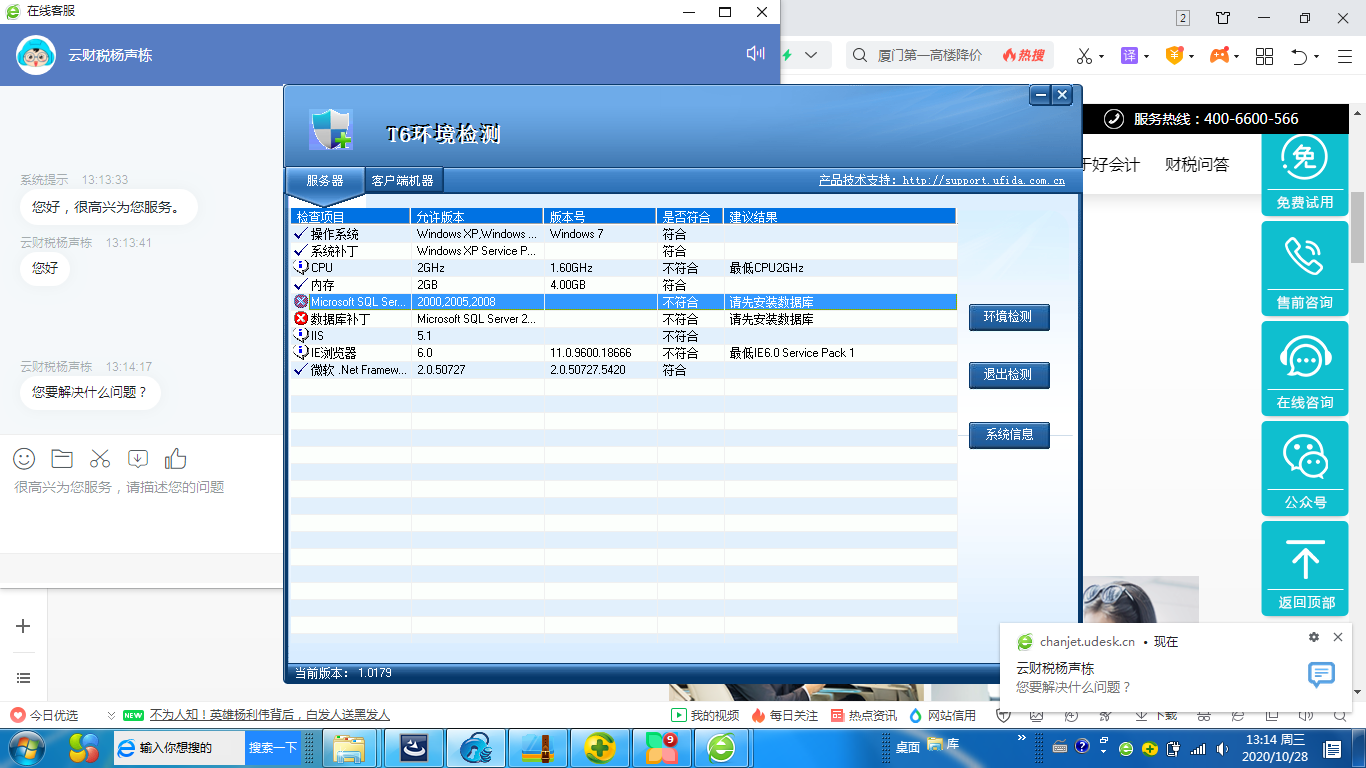The image size is (1366, 768).
Task: Select the CPU row in the check list
Action: point(624,268)
